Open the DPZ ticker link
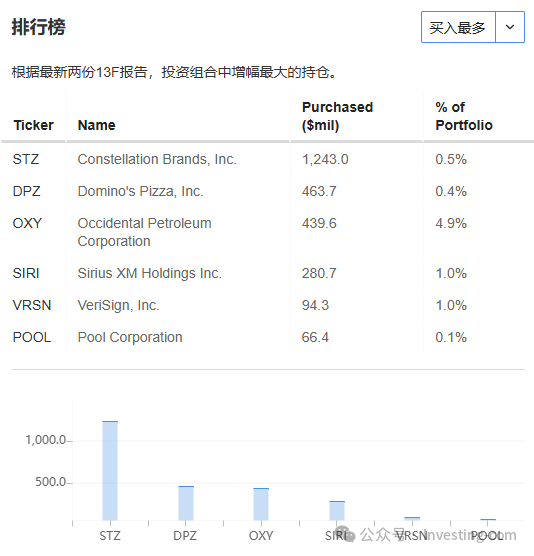 point(27,191)
